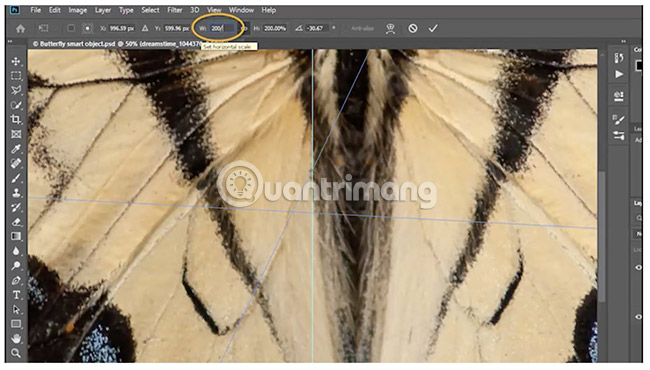Open the Layer menu

[103, 10]
